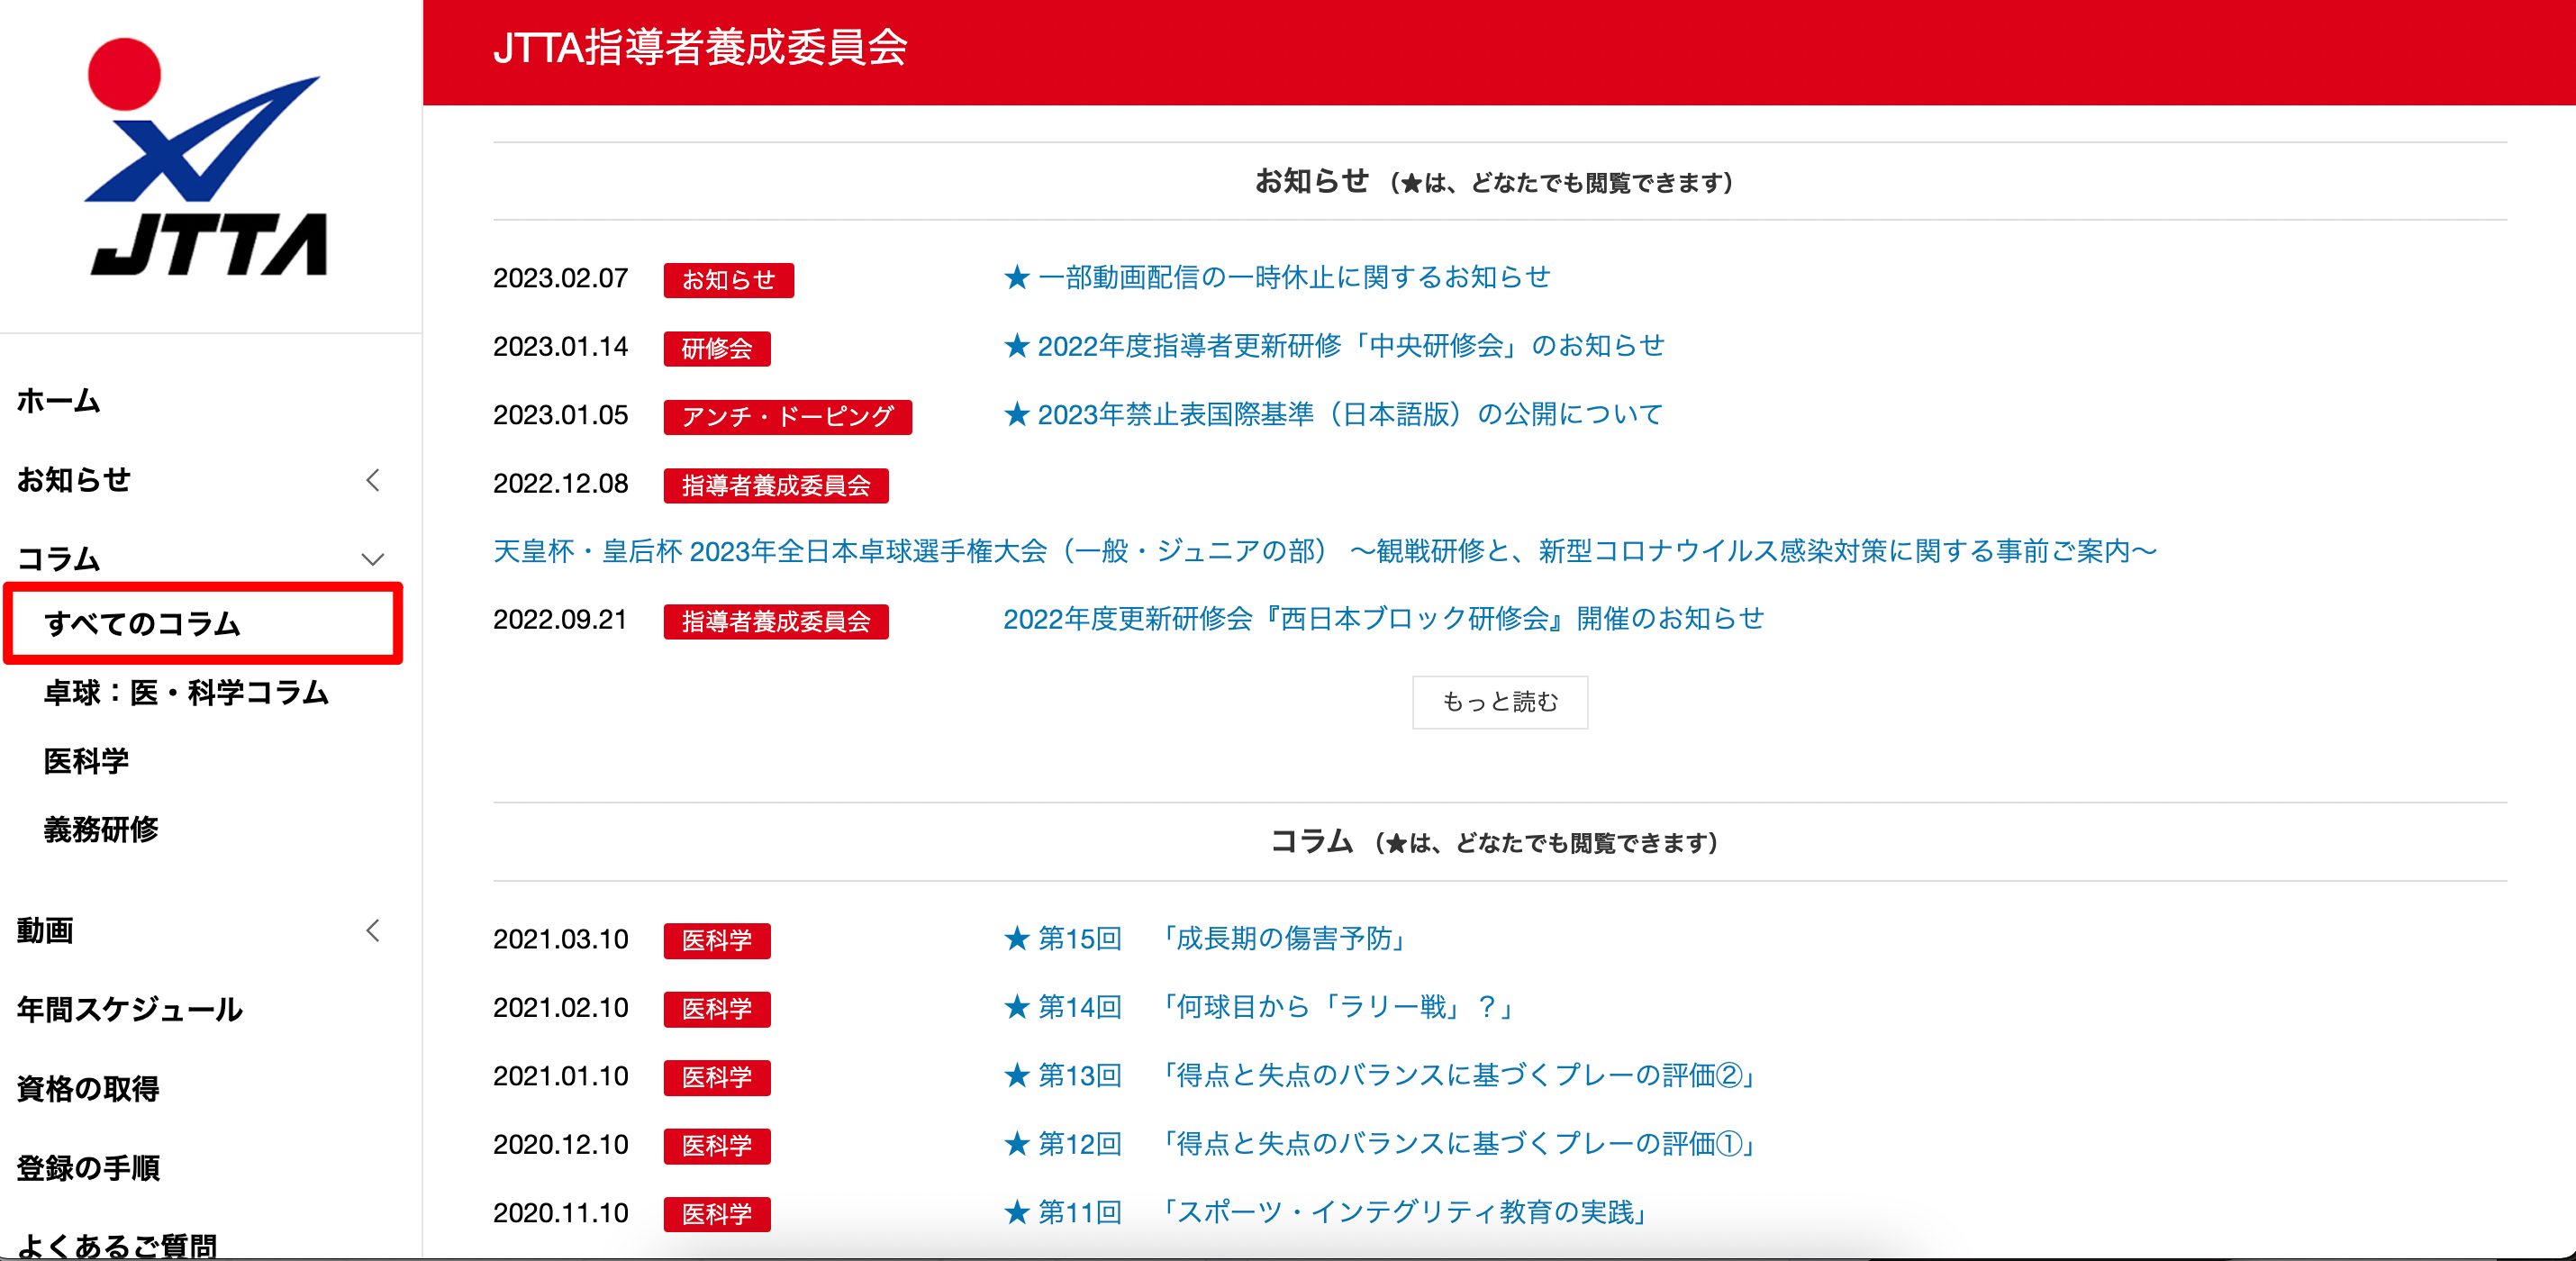The height and width of the screenshot is (1261, 2576).
Task: Open the コラム sidebar menu
Action: pyautogui.click(x=59, y=558)
